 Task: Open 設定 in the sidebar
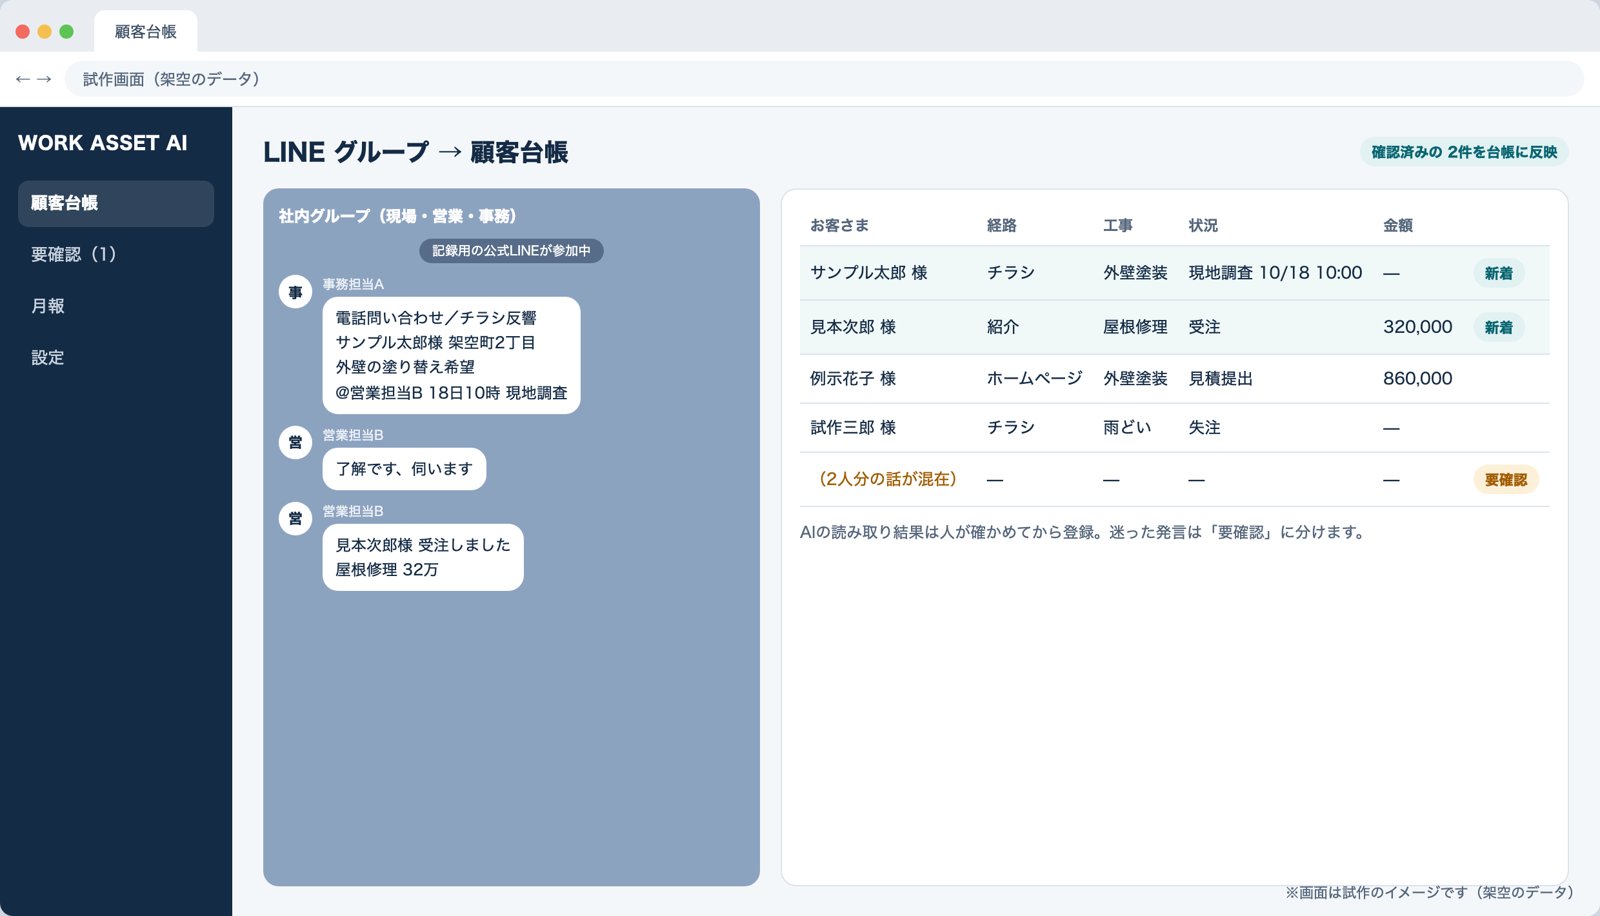116,357
